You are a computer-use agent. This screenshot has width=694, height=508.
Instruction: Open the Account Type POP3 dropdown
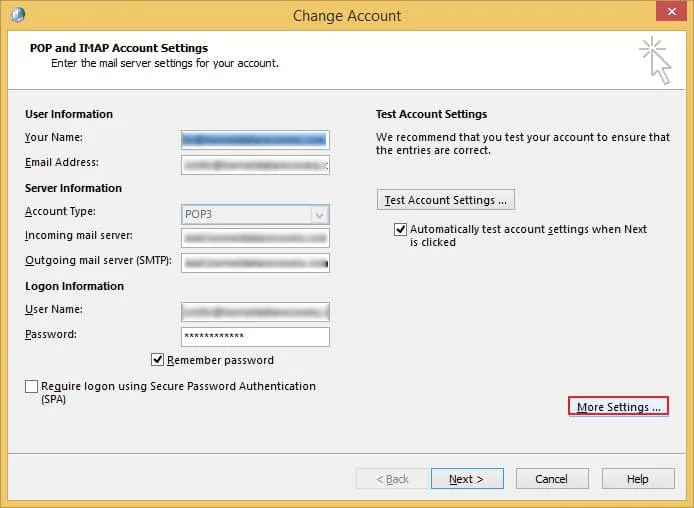pyautogui.click(x=255, y=215)
